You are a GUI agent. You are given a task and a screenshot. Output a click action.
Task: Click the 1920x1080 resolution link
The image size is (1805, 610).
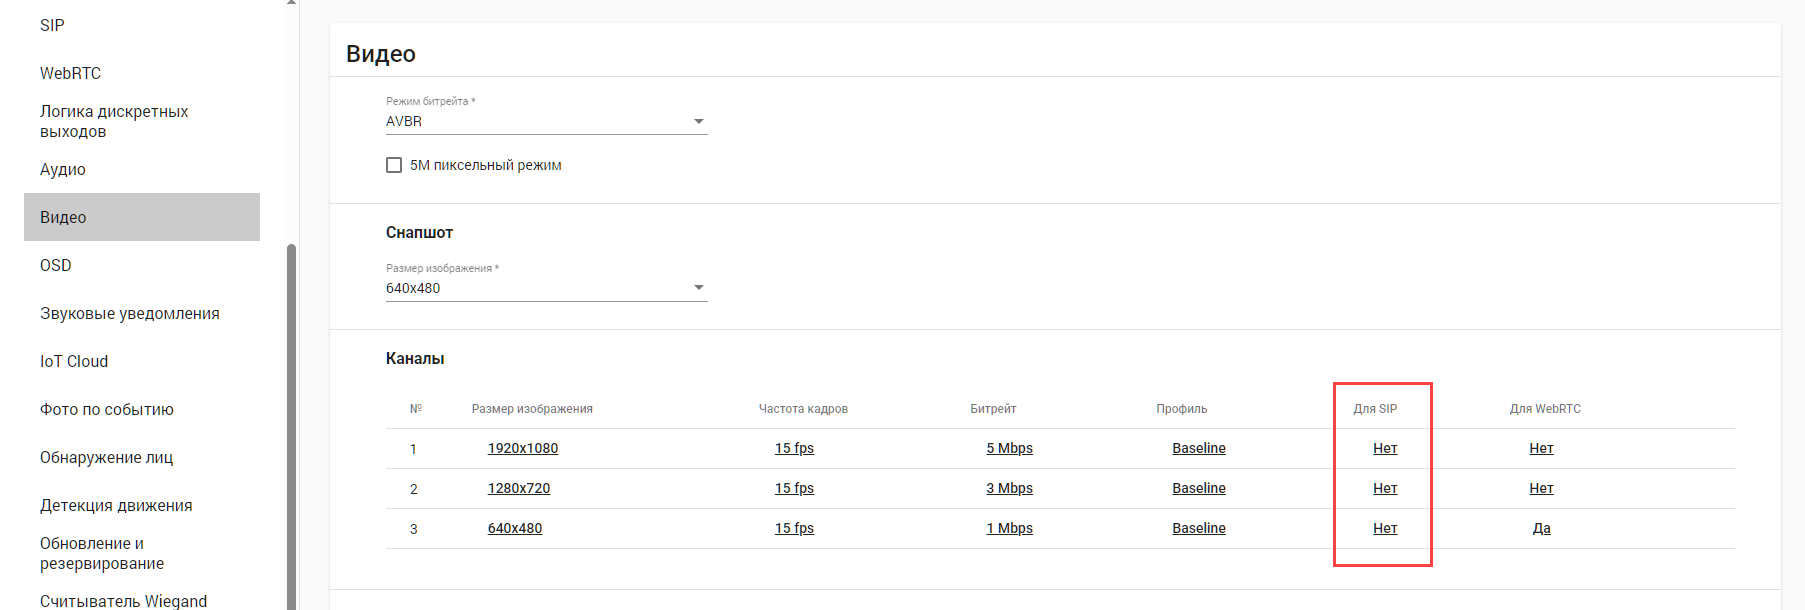523,448
